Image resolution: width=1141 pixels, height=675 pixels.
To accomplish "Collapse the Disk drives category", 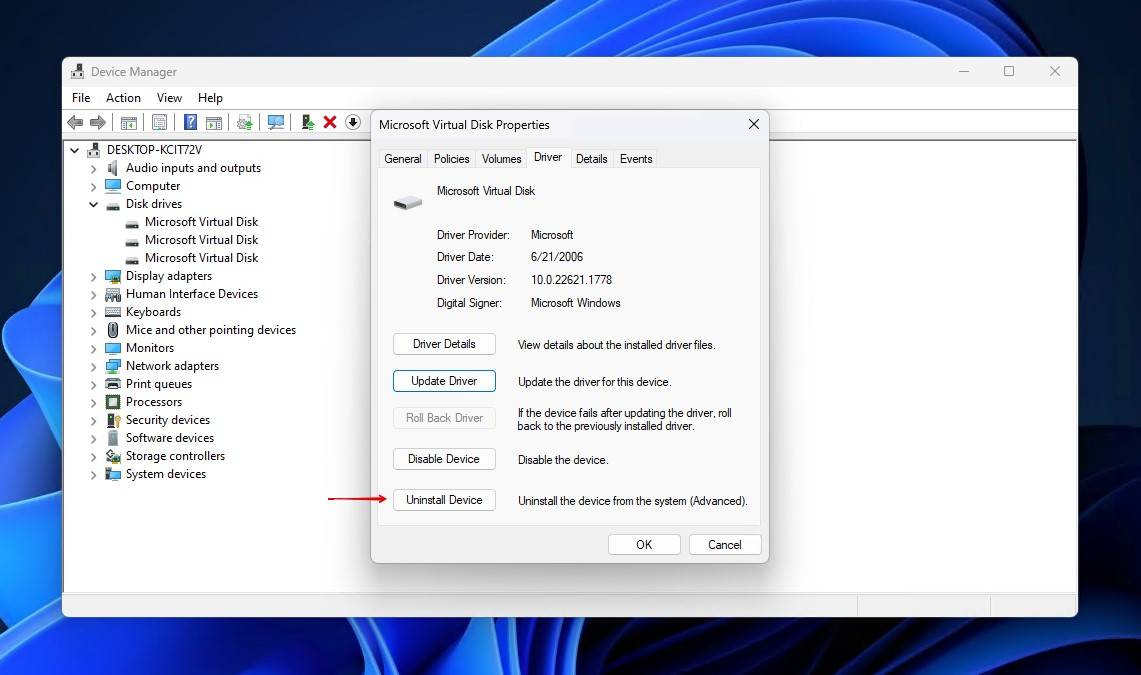I will tap(93, 204).
